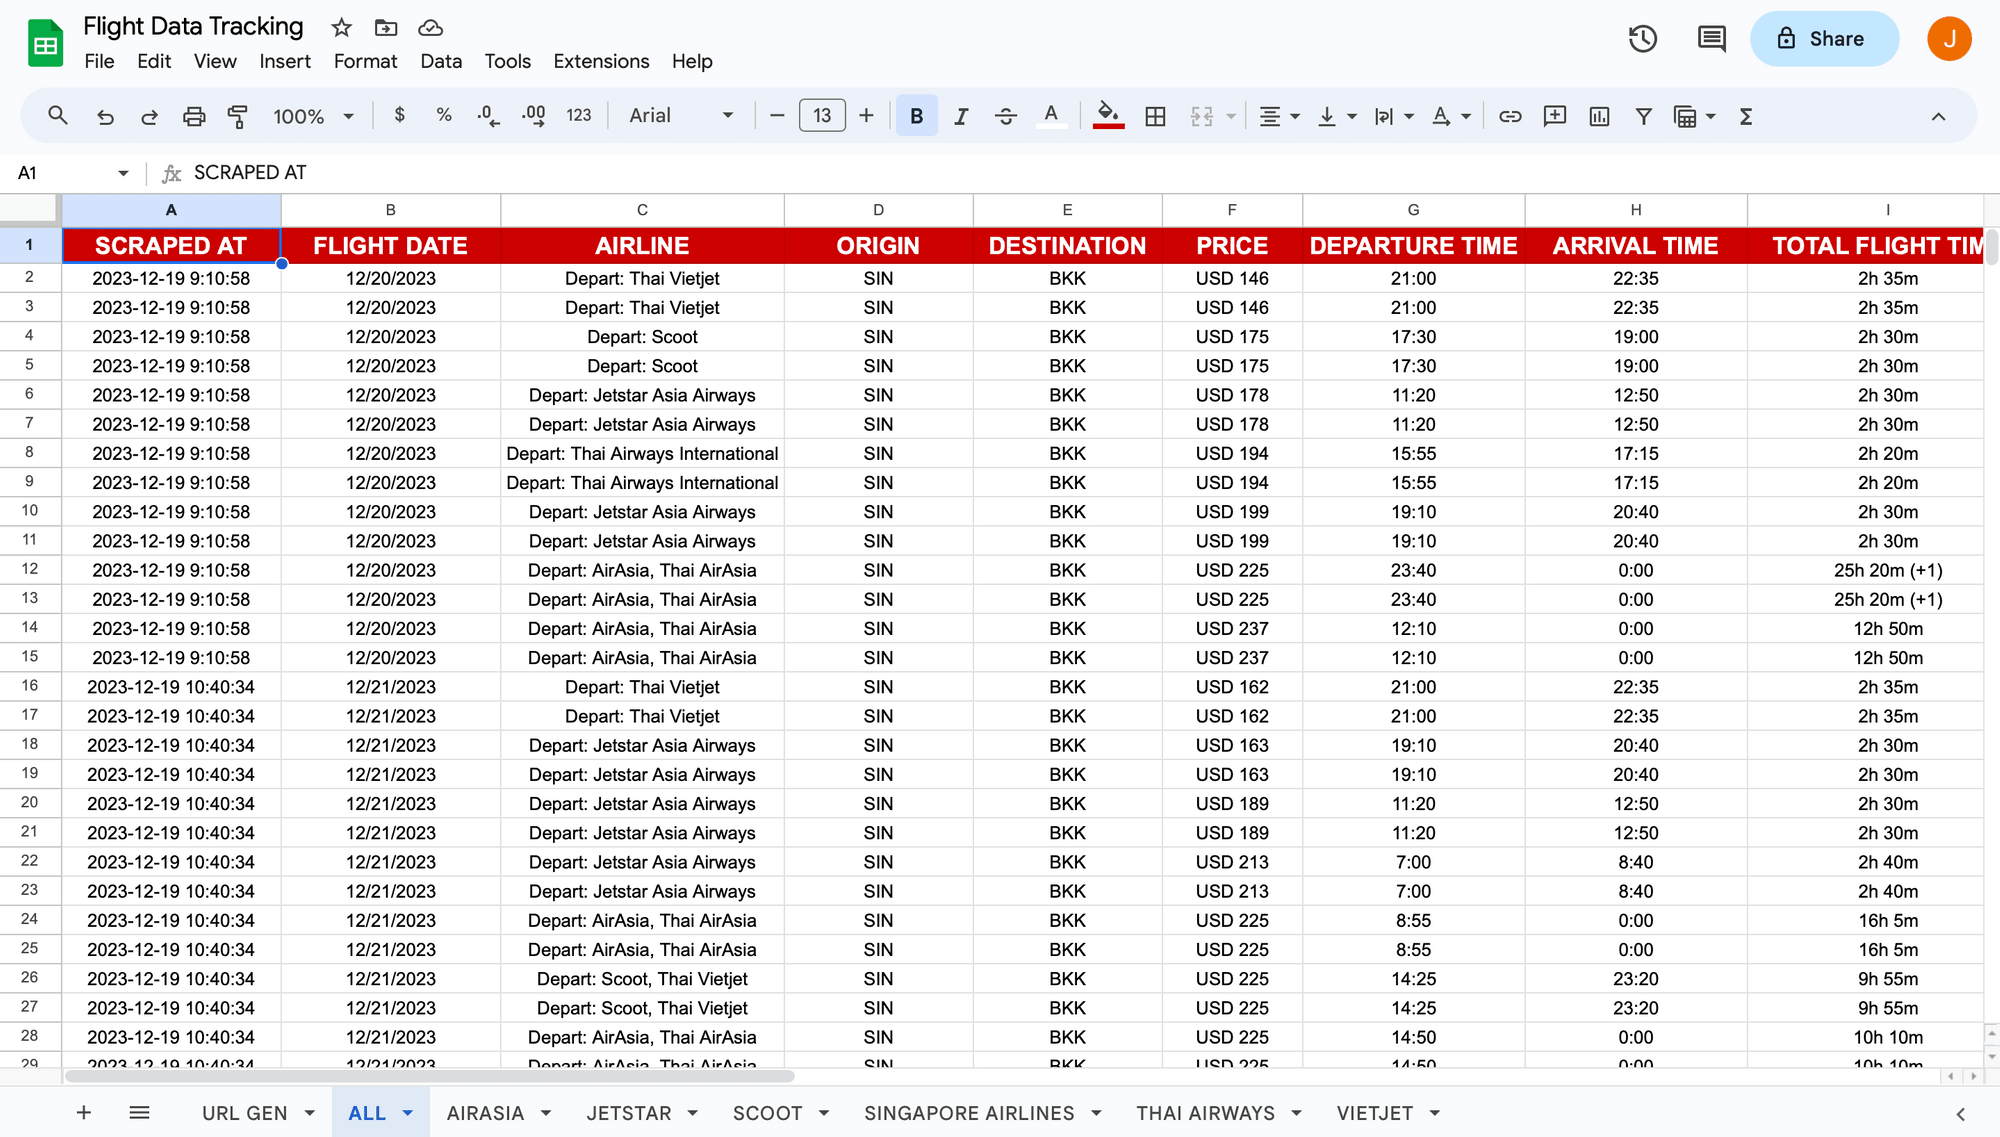Switch to the THAI AIRWAYS sheet tab

coord(1205,1112)
